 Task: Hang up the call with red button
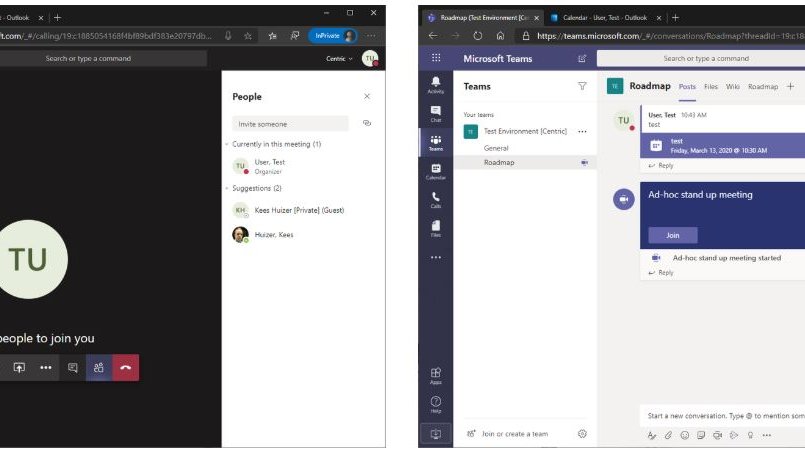pos(126,368)
